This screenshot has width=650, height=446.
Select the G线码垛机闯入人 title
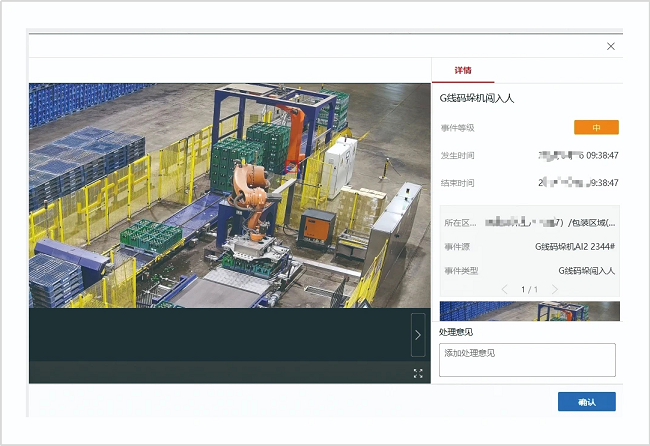pyautogui.click(x=477, y=98)
